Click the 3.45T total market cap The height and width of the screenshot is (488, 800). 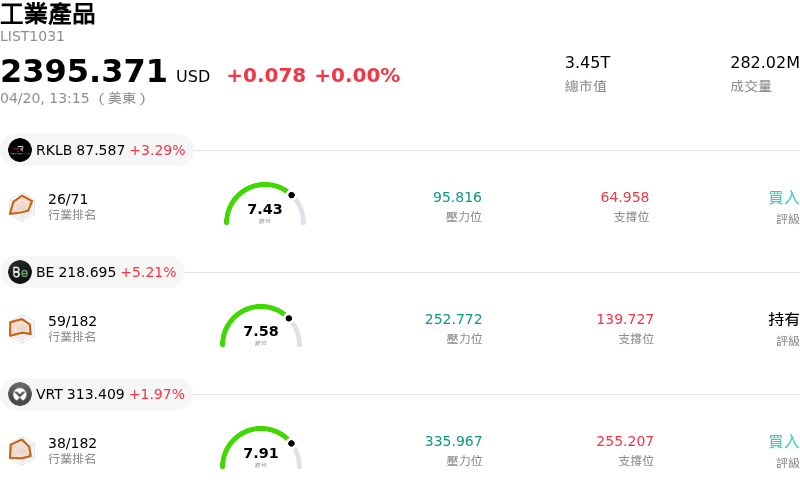coord(587,63)
